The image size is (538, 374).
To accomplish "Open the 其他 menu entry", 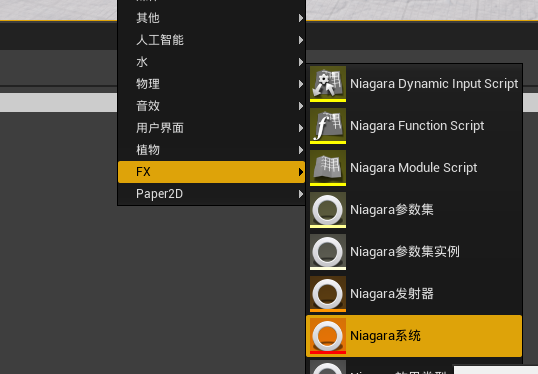I will pos(211,18).
